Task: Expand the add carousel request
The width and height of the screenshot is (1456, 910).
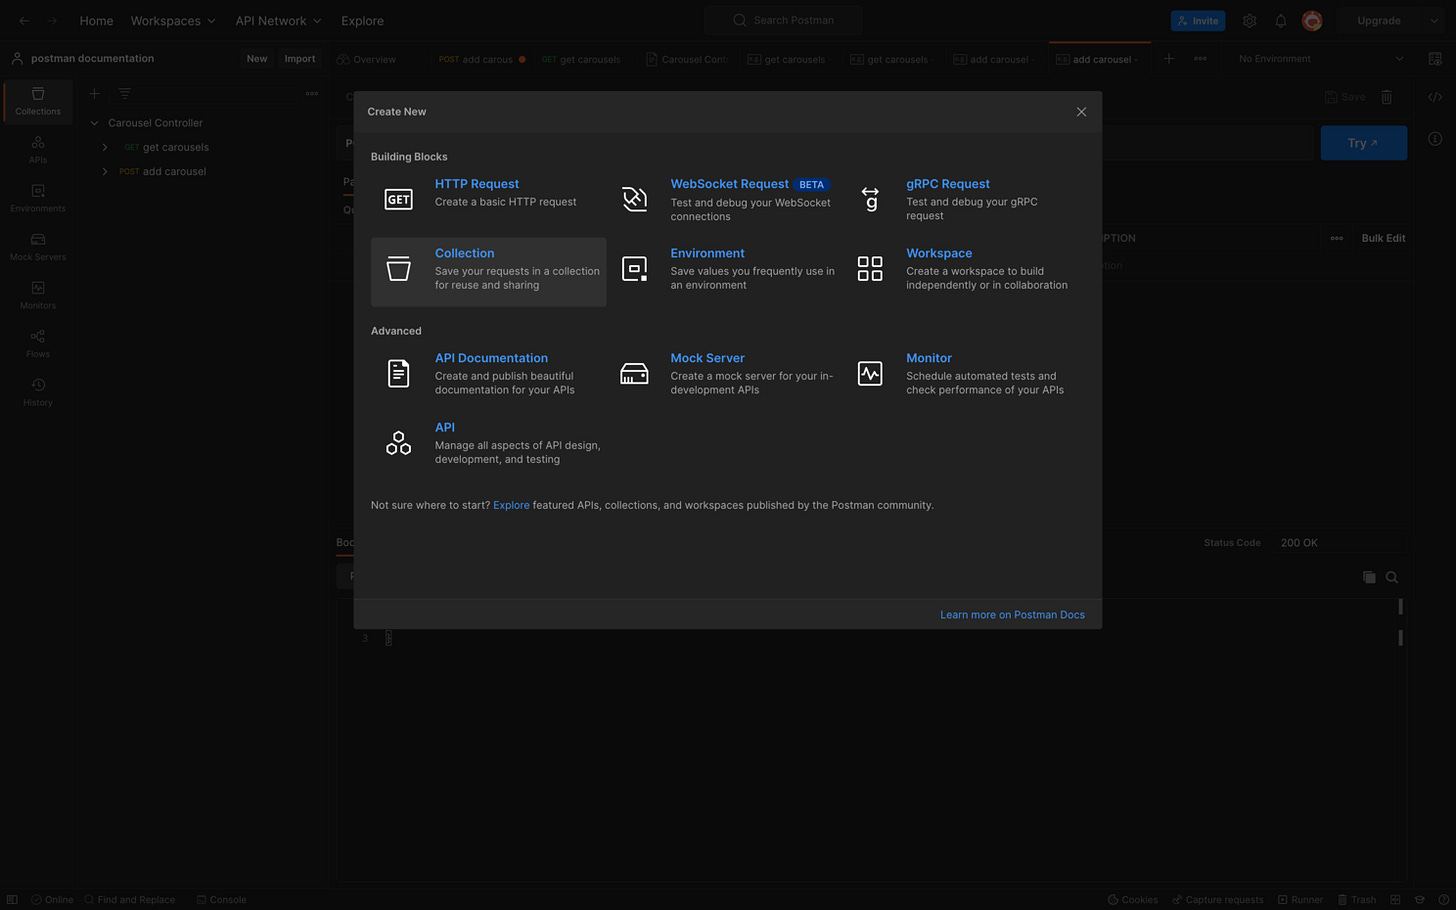Action: [104, 171]
